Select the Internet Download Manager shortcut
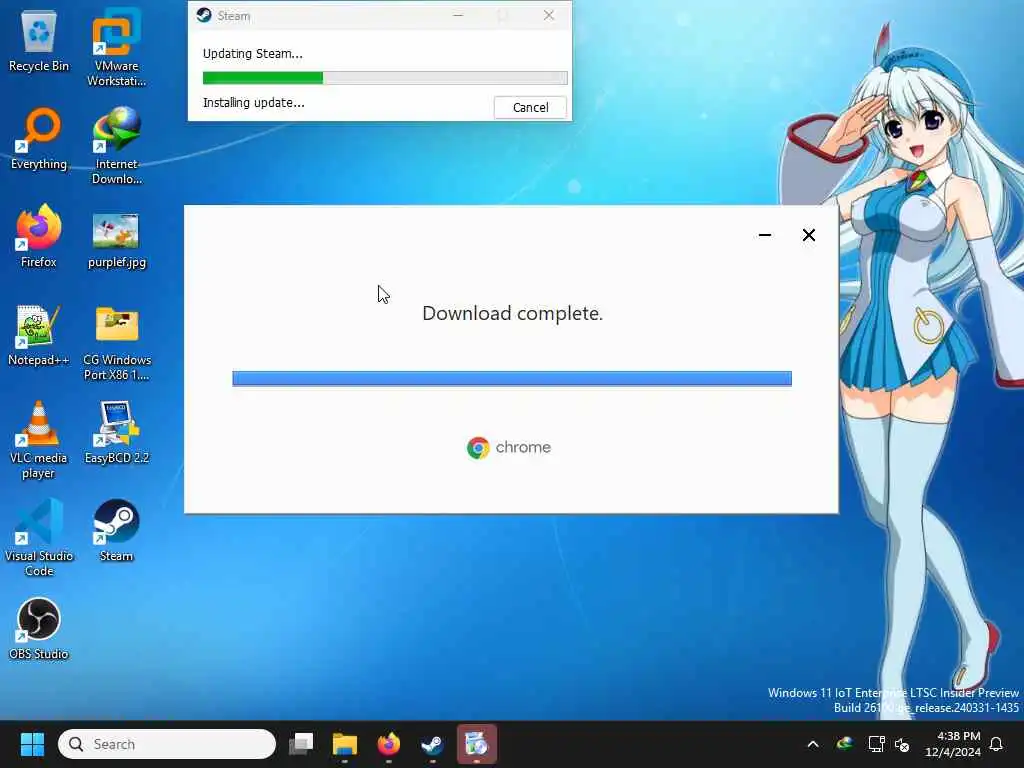 click(x=116, y=145)
